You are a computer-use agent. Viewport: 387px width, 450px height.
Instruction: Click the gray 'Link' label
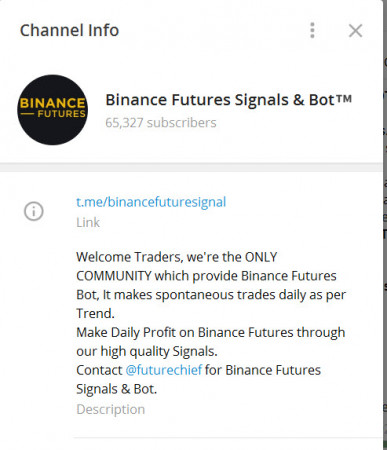pyautogui.click(x=88, y=222)
